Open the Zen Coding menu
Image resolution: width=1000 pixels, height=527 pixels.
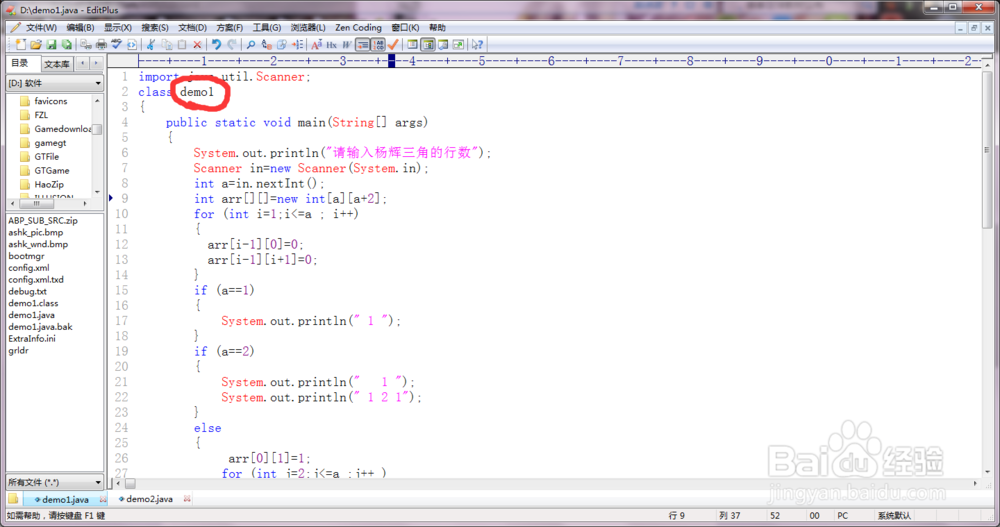point(358,27)
